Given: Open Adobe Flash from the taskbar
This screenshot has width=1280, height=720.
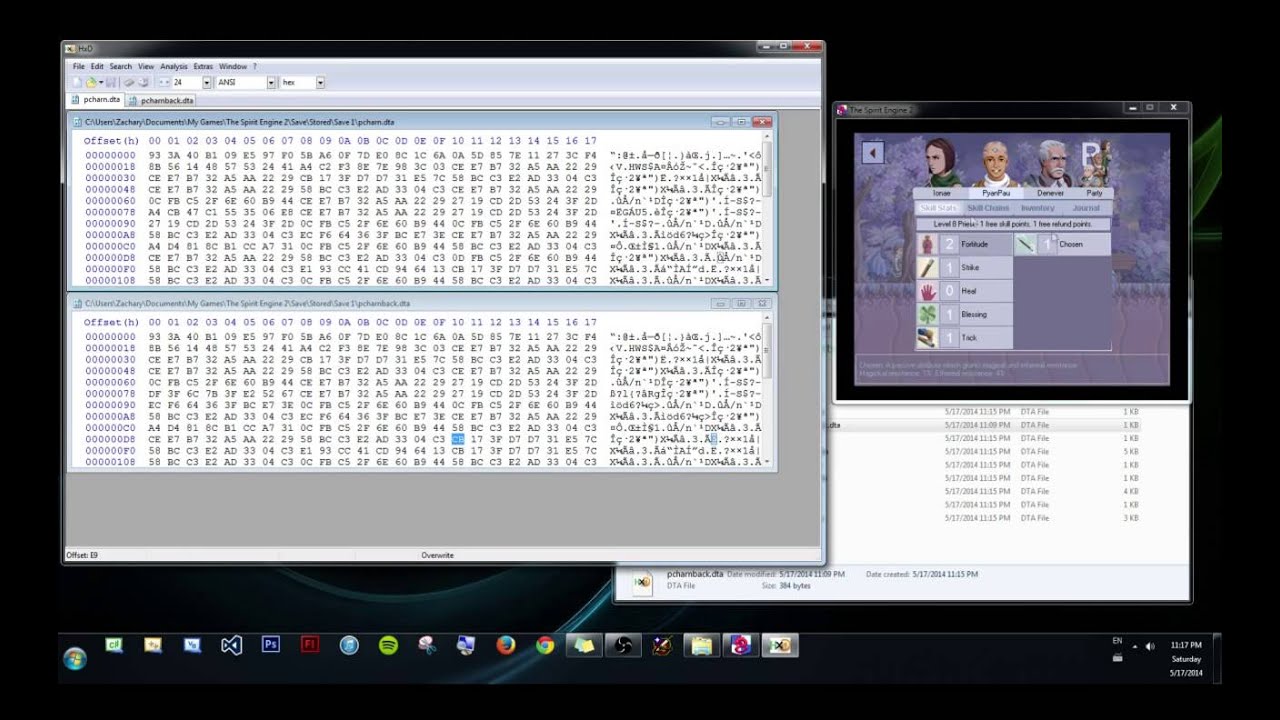Looking at the screenshot, I should click(309, 645).
